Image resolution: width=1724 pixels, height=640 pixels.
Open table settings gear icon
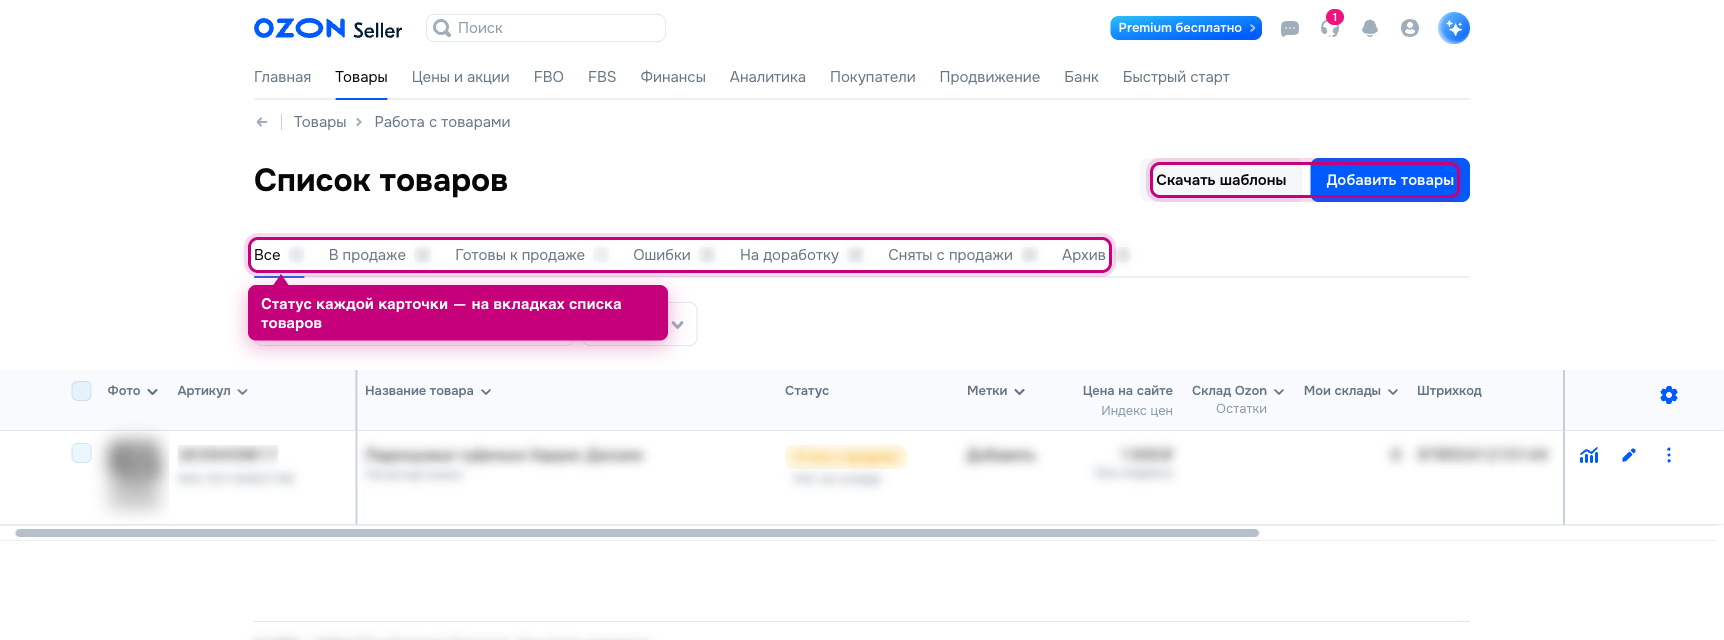(x=1669, y=395)
